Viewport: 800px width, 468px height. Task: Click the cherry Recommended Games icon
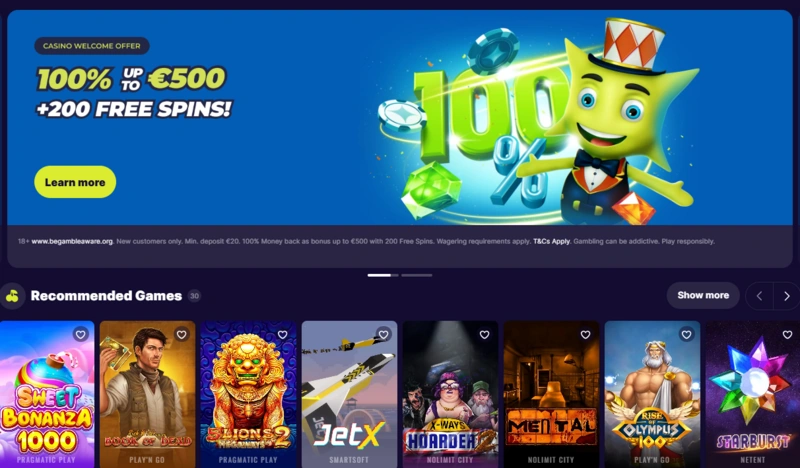click(12, 295)
